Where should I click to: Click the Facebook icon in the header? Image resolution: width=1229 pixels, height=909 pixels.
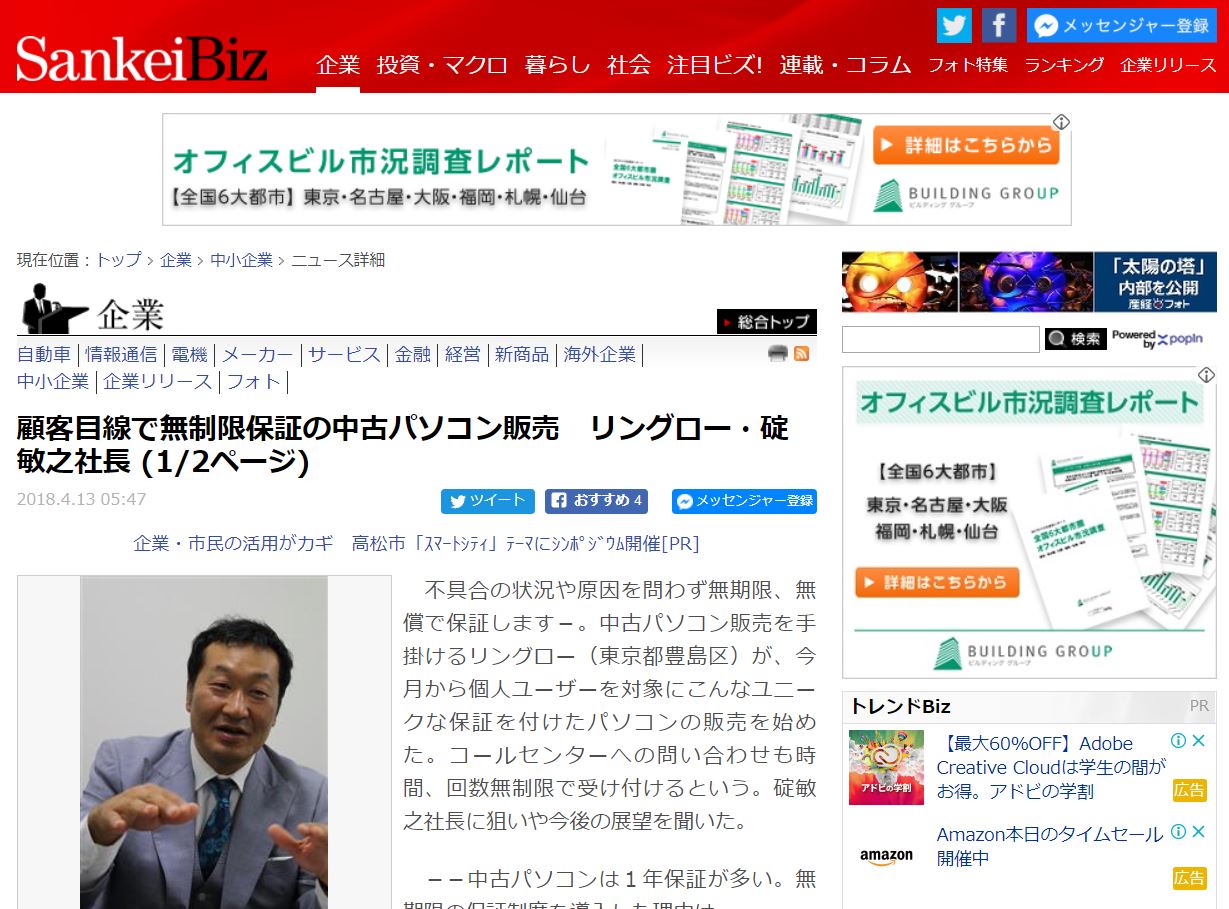998,25
